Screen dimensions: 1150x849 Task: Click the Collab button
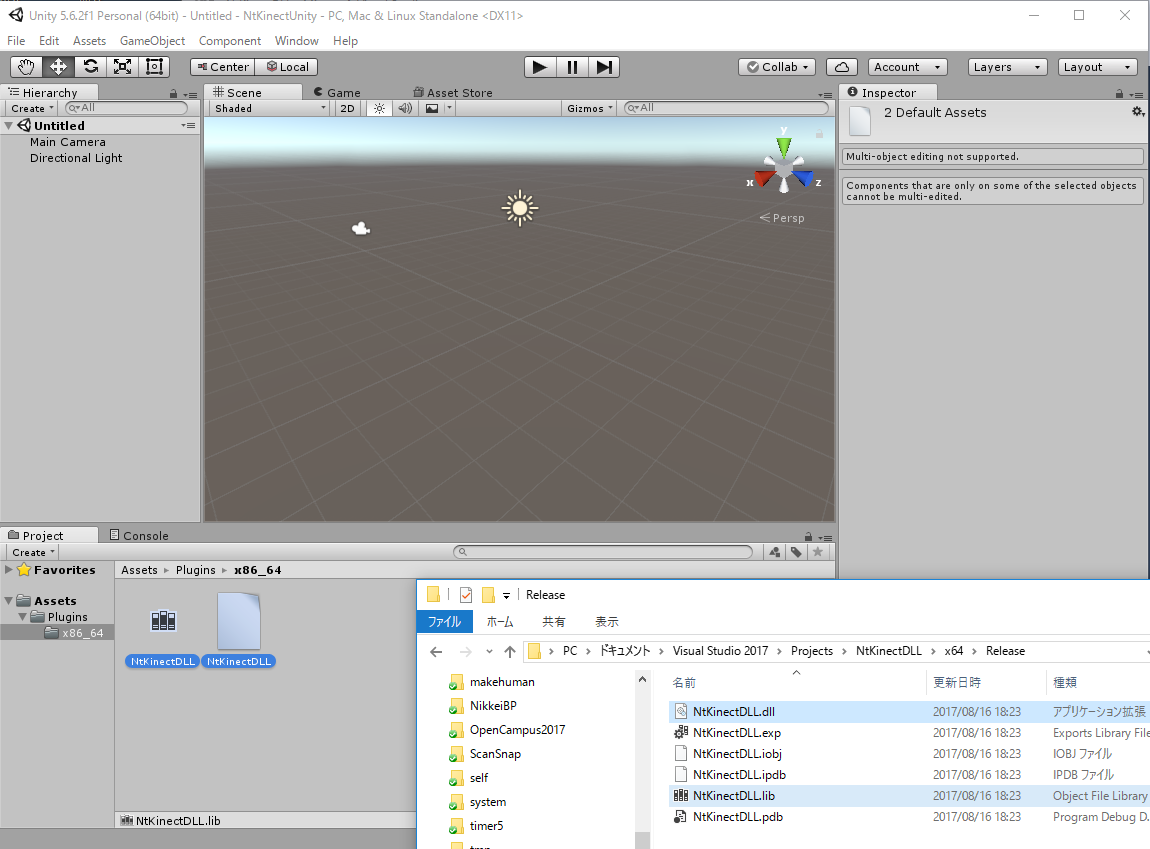(777, 67)
